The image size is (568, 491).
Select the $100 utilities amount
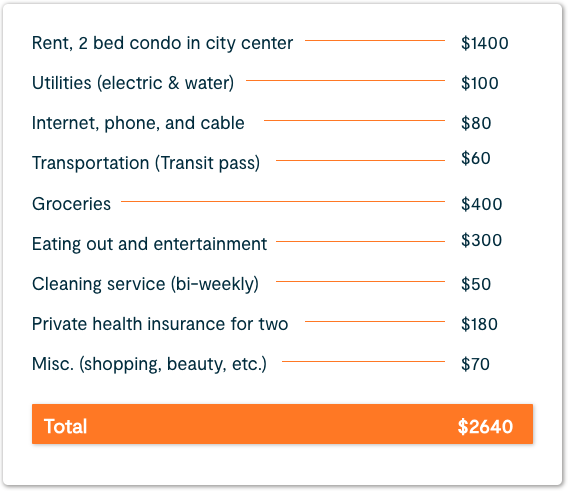480,83
